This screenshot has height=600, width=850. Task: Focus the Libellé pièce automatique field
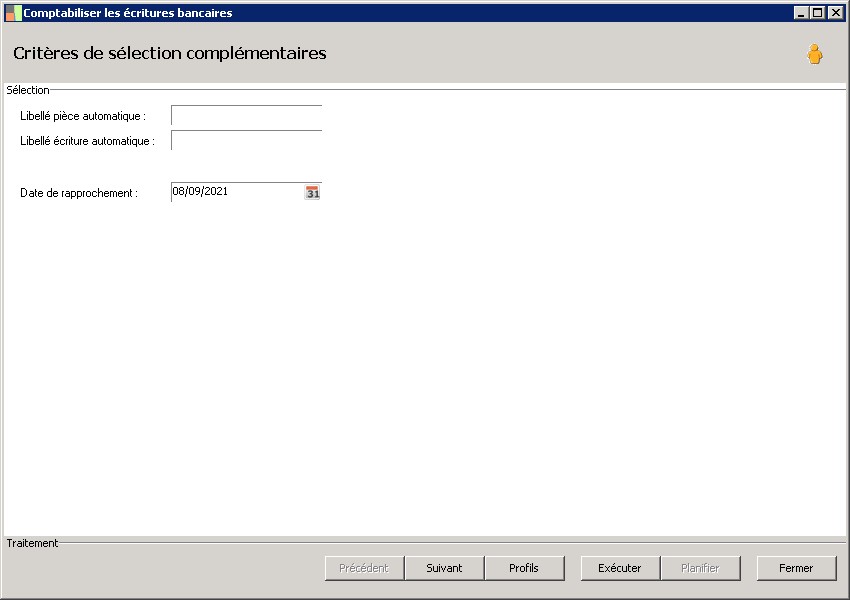coord(247,115)
